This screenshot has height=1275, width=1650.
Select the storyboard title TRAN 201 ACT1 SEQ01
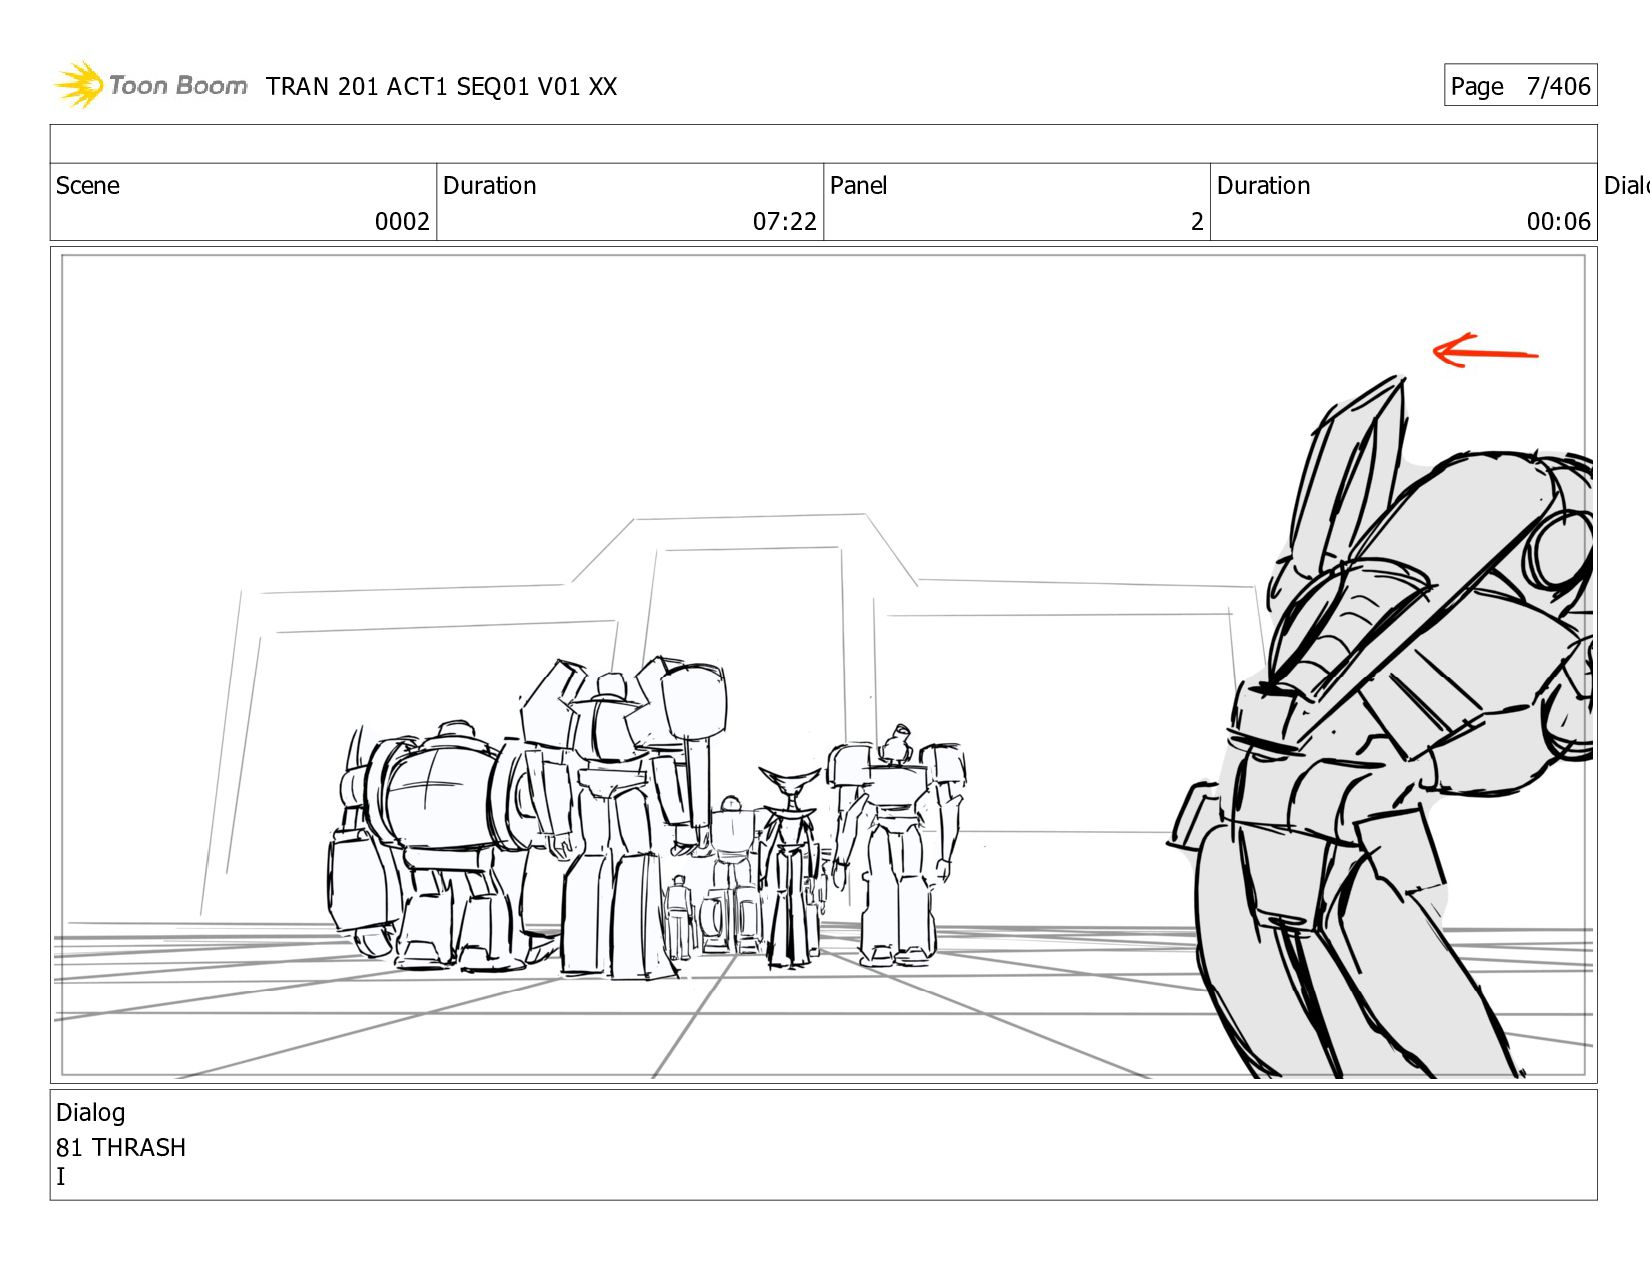[x=441, y=87]
